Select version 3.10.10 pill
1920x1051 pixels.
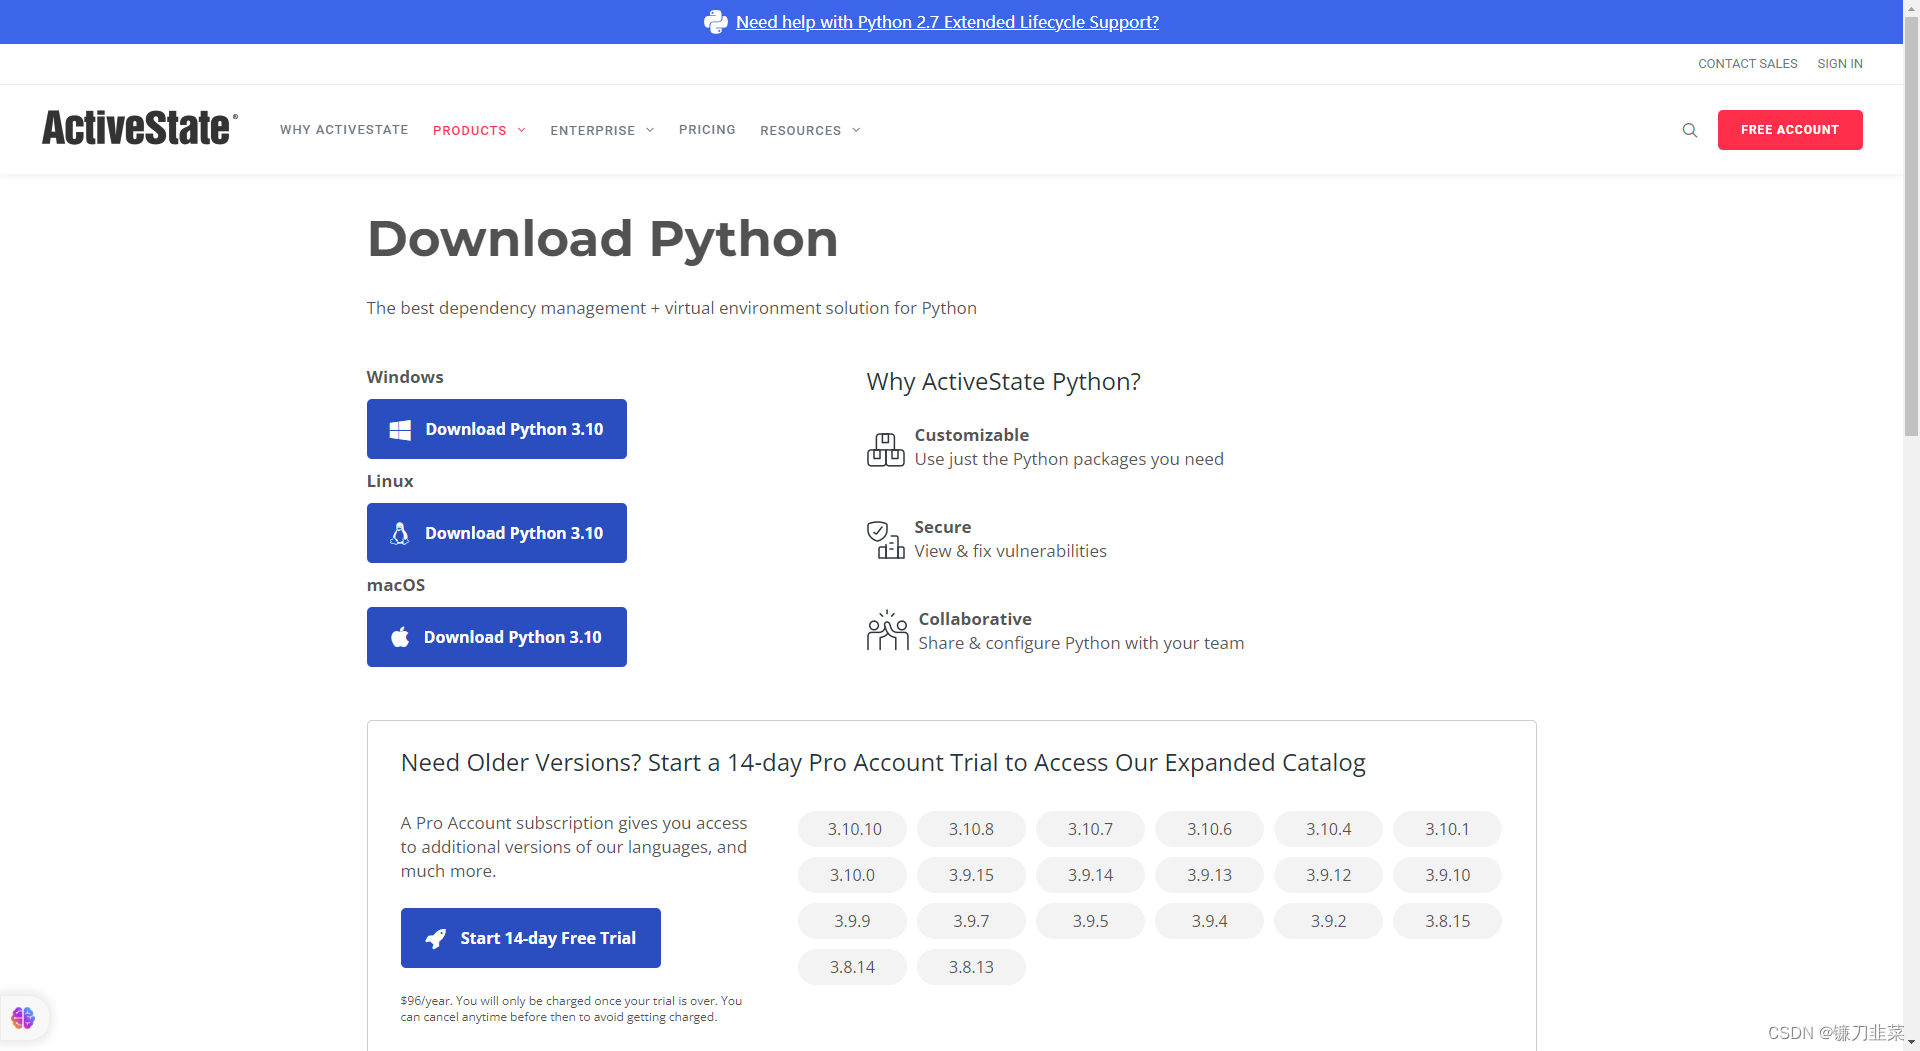point(852,829)
